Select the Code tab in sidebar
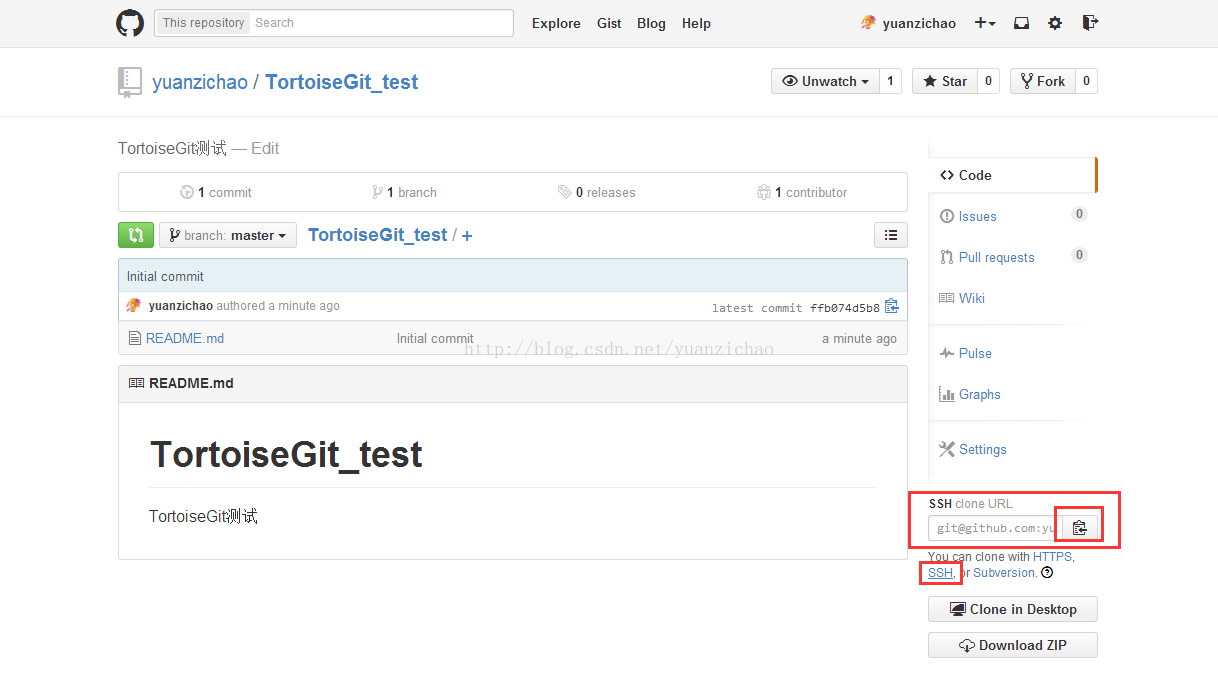Image resolution: width=1218 pixels, height=676 pixels. (x=1013, y=175)
